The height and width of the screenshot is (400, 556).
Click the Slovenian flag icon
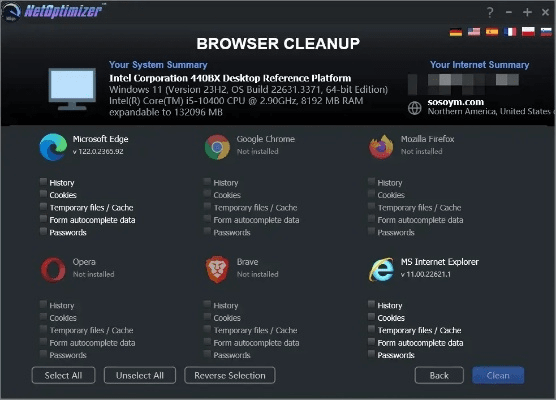[x=546, y=32]
